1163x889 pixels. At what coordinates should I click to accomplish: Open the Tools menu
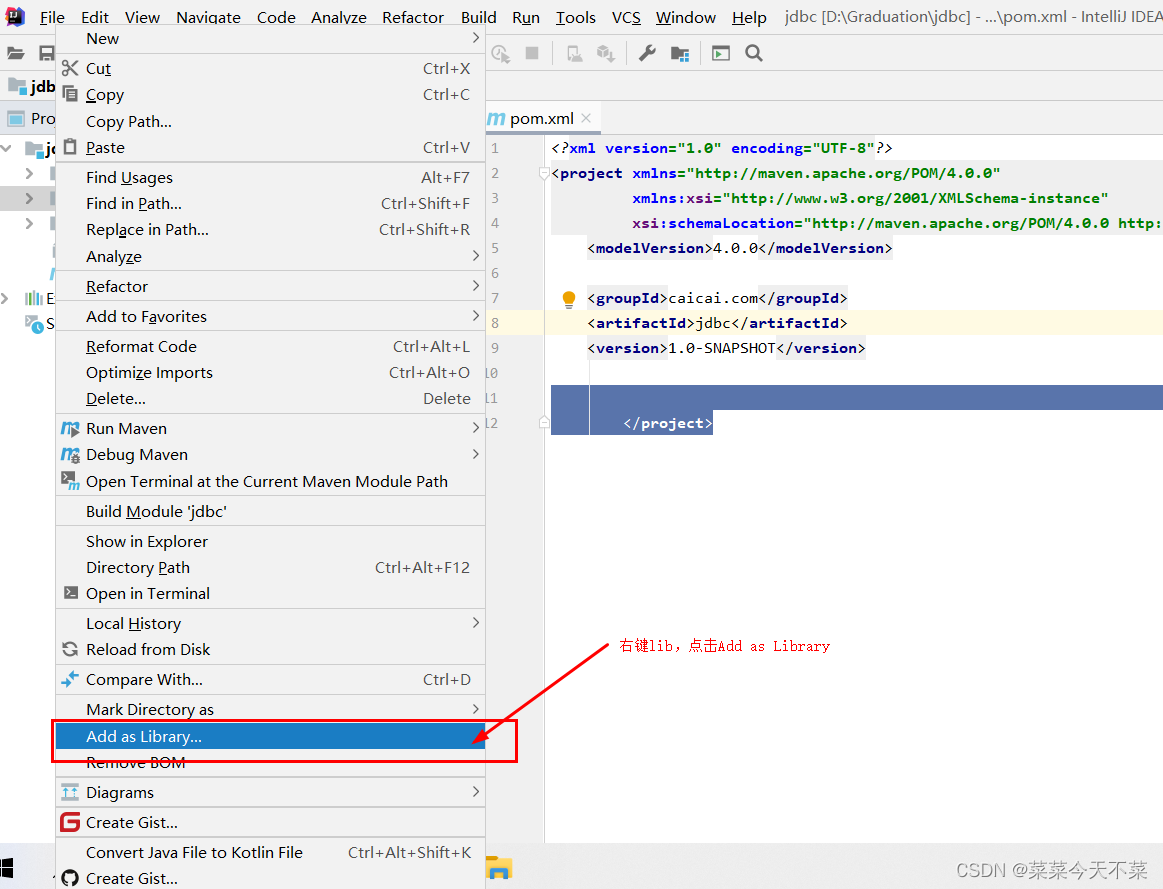pyautogui.click(x=576, y=17)
